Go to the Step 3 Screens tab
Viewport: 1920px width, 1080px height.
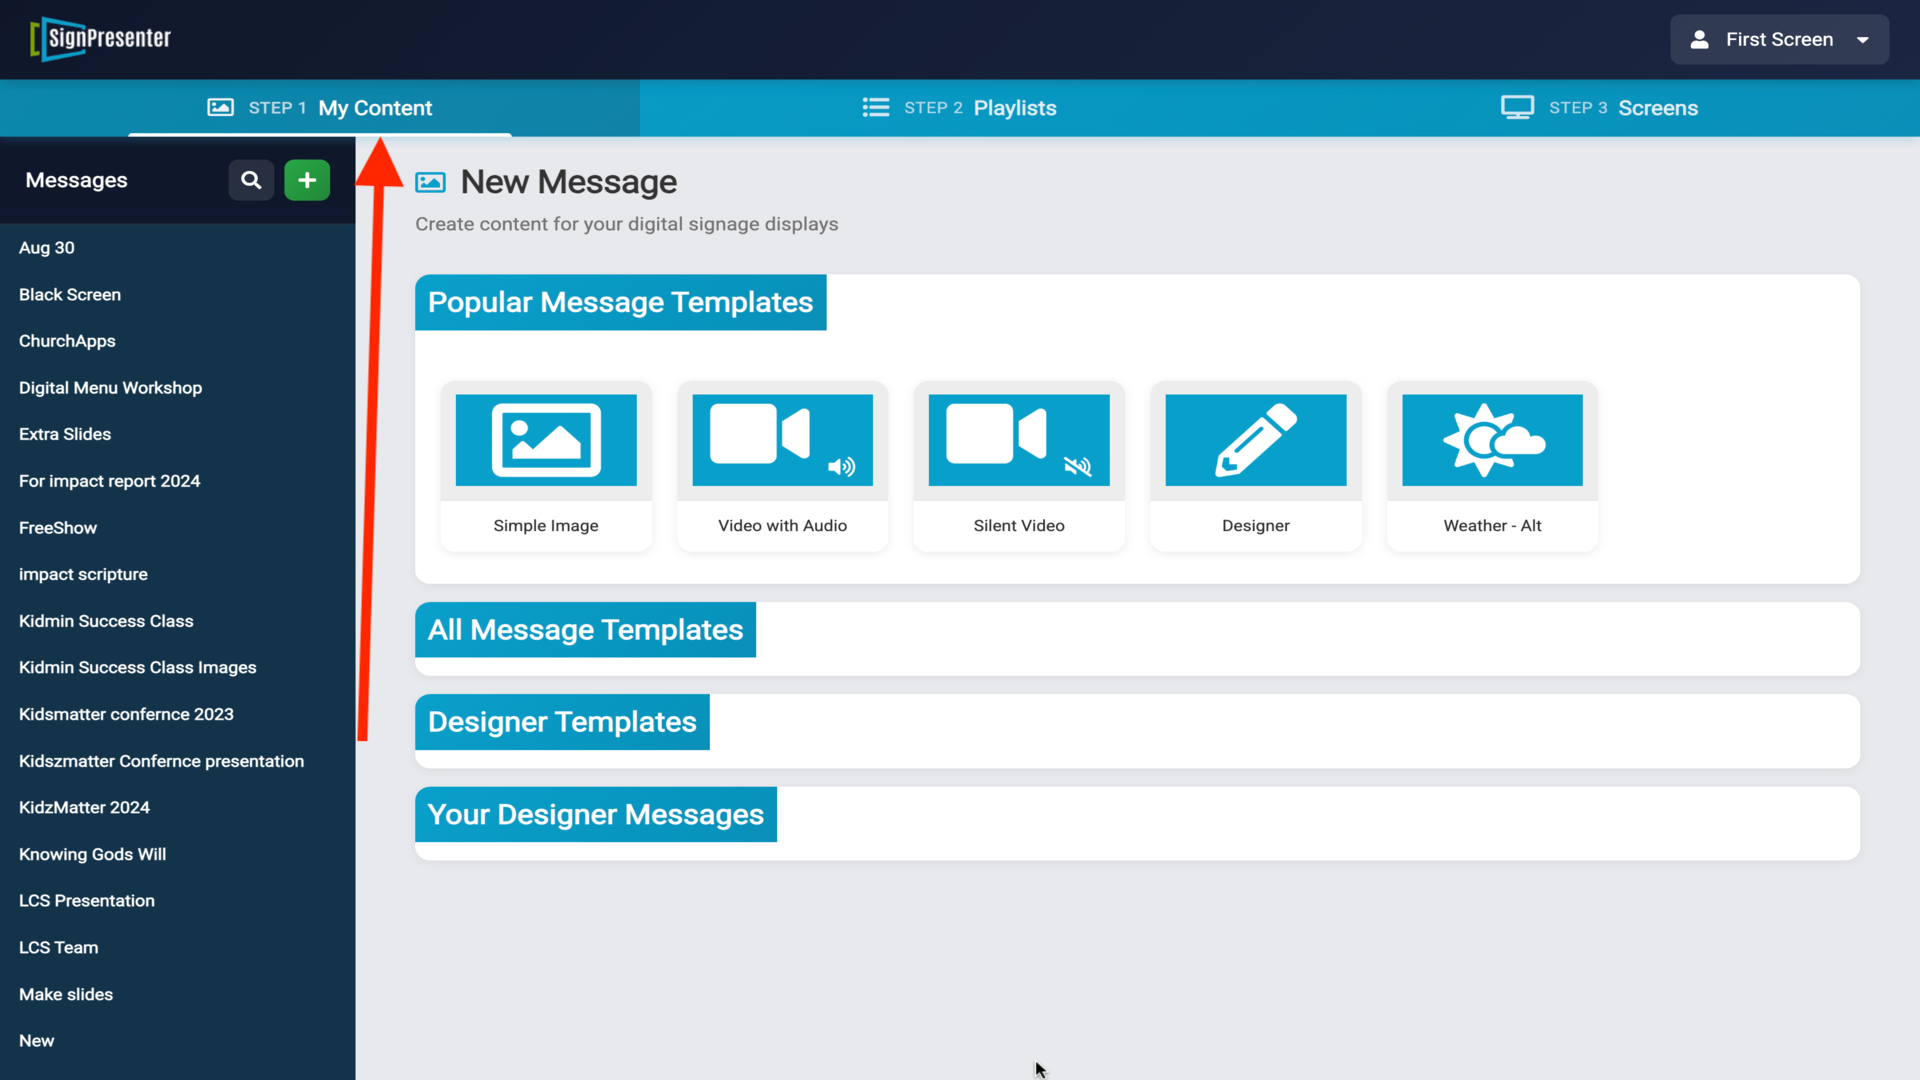click(1600, 108)
